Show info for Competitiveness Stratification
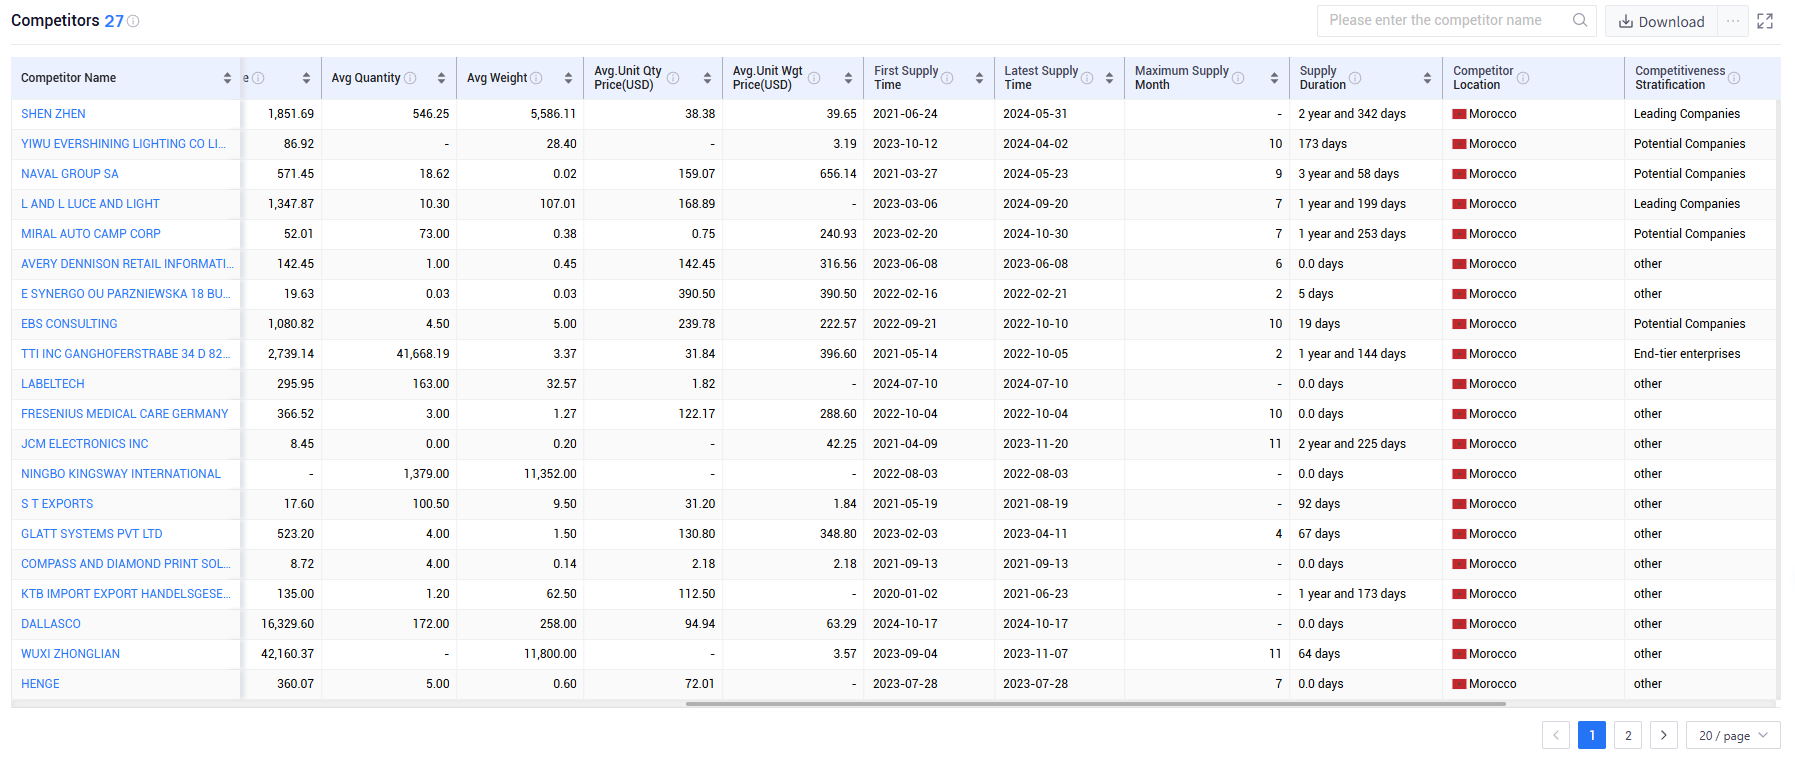The width and height of the screenshot is (1795, 759). point(1734,78)
